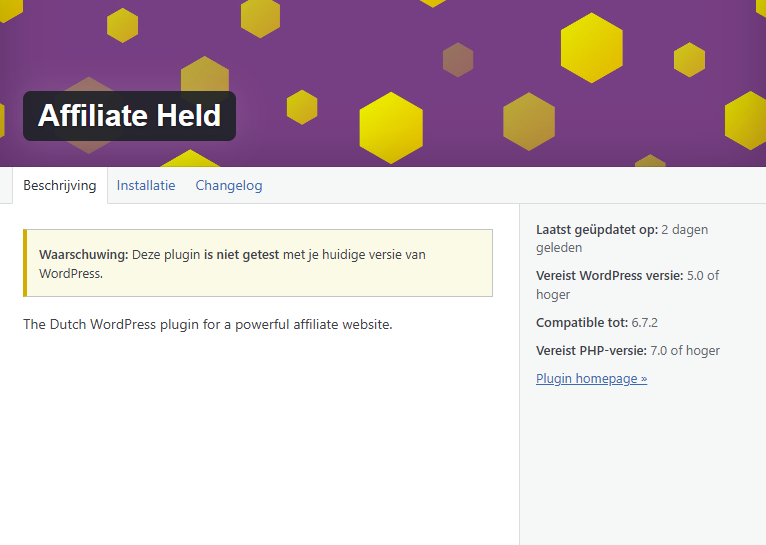Open the Changelog tab

(x=229, y=186)
